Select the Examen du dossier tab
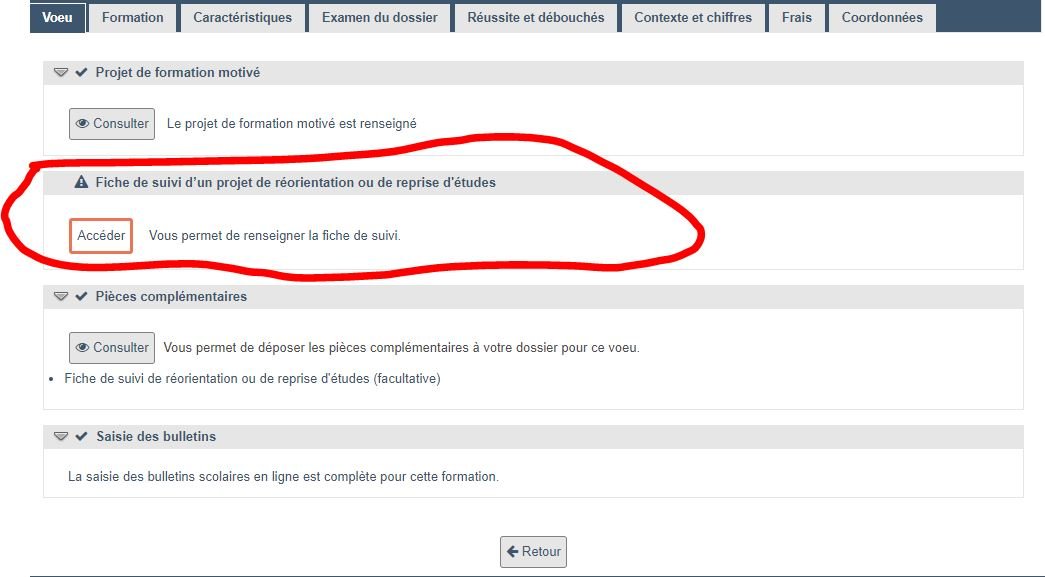The image size is (1045, 577). [380, 17]
